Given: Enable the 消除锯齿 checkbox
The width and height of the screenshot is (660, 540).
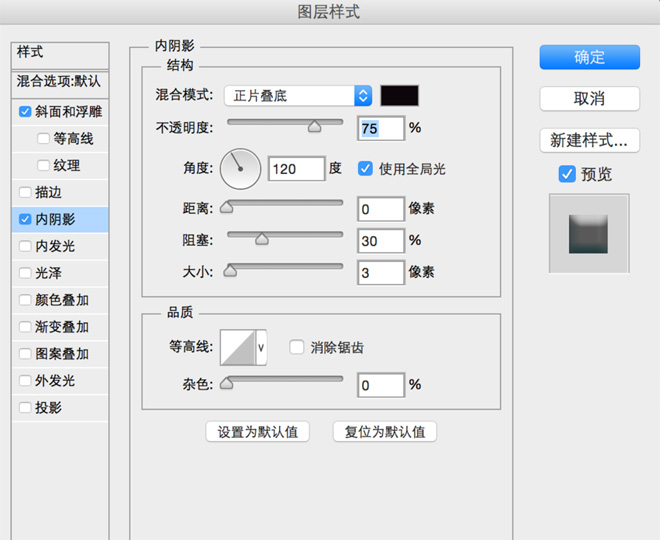Looking at the screenshot, I should pyautogui.click(x=296, y=348).
